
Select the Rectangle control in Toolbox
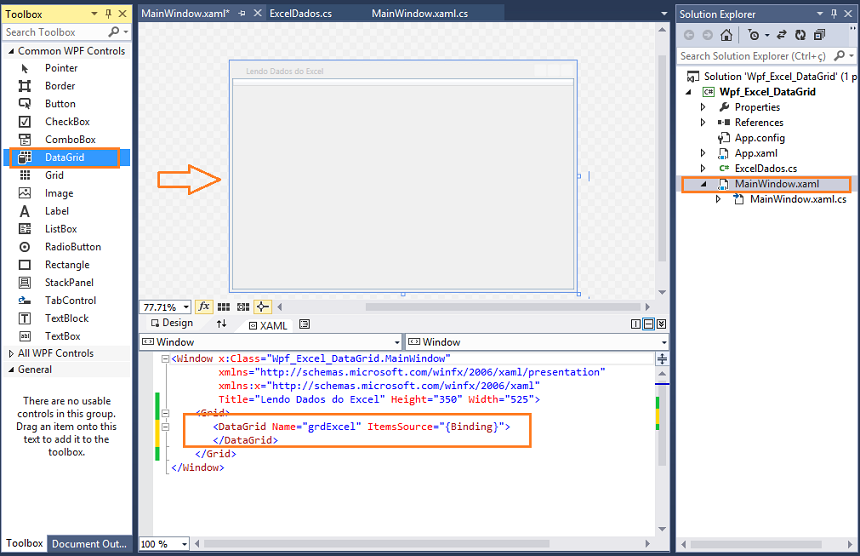pyautogui.click(x=67, y=265)
